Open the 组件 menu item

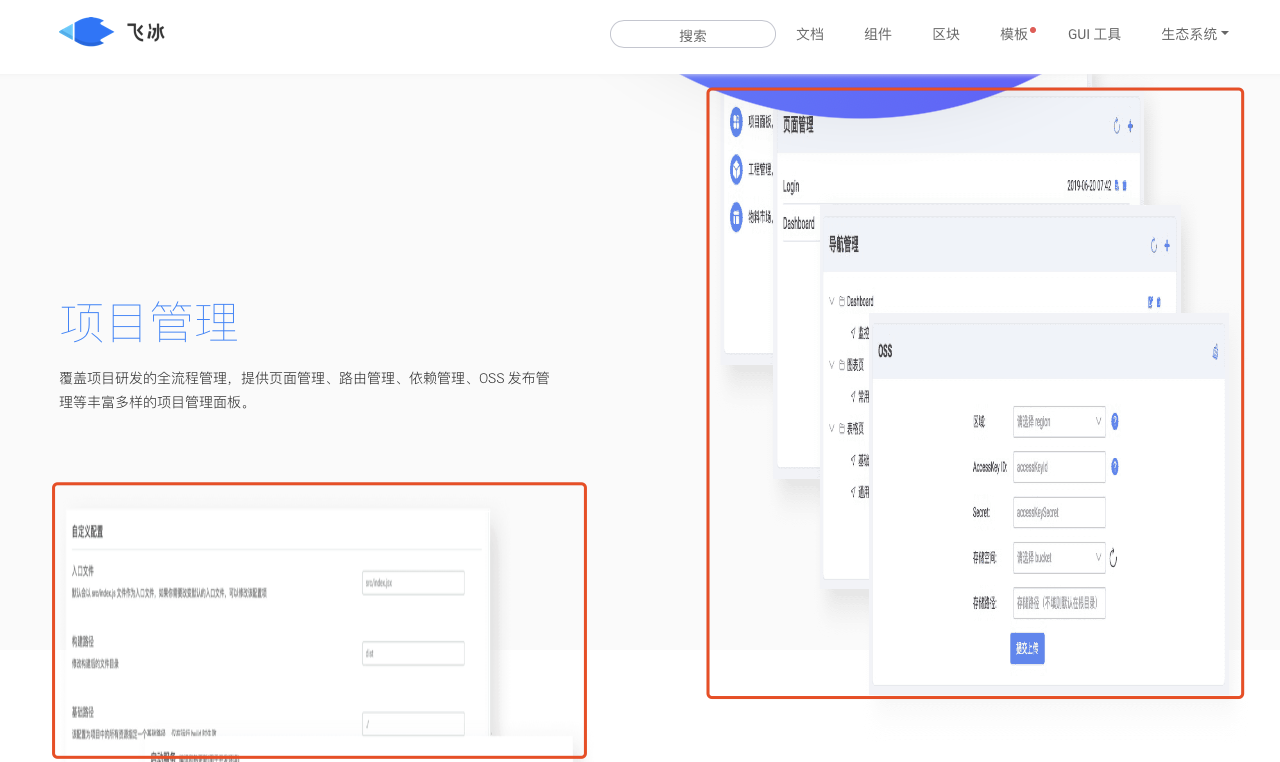point(878,34)
